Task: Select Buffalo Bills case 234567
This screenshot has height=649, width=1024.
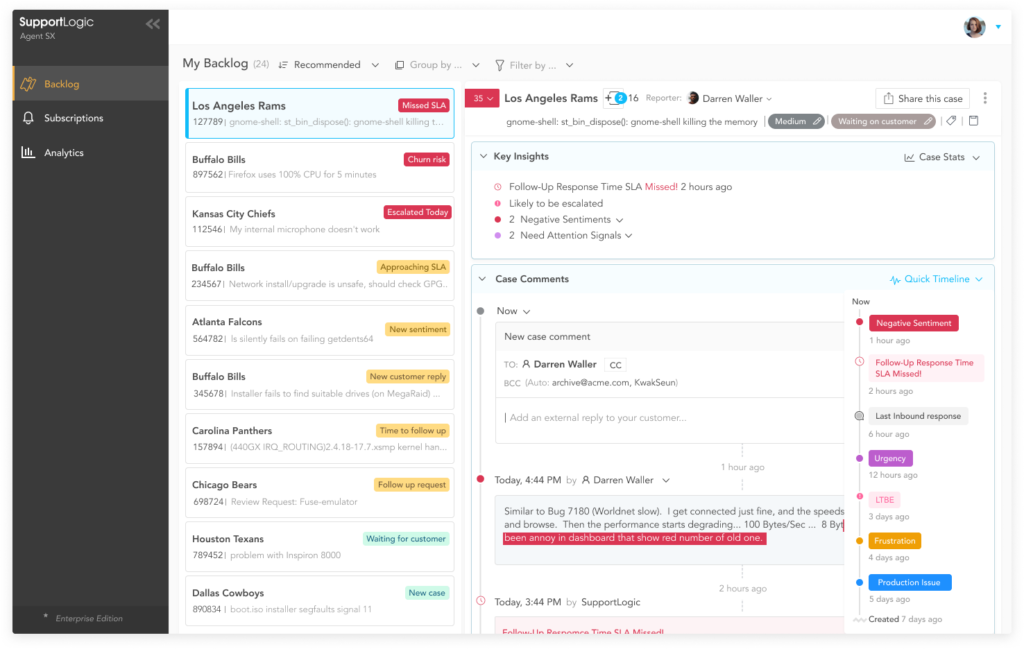Action: coord(319,276)
